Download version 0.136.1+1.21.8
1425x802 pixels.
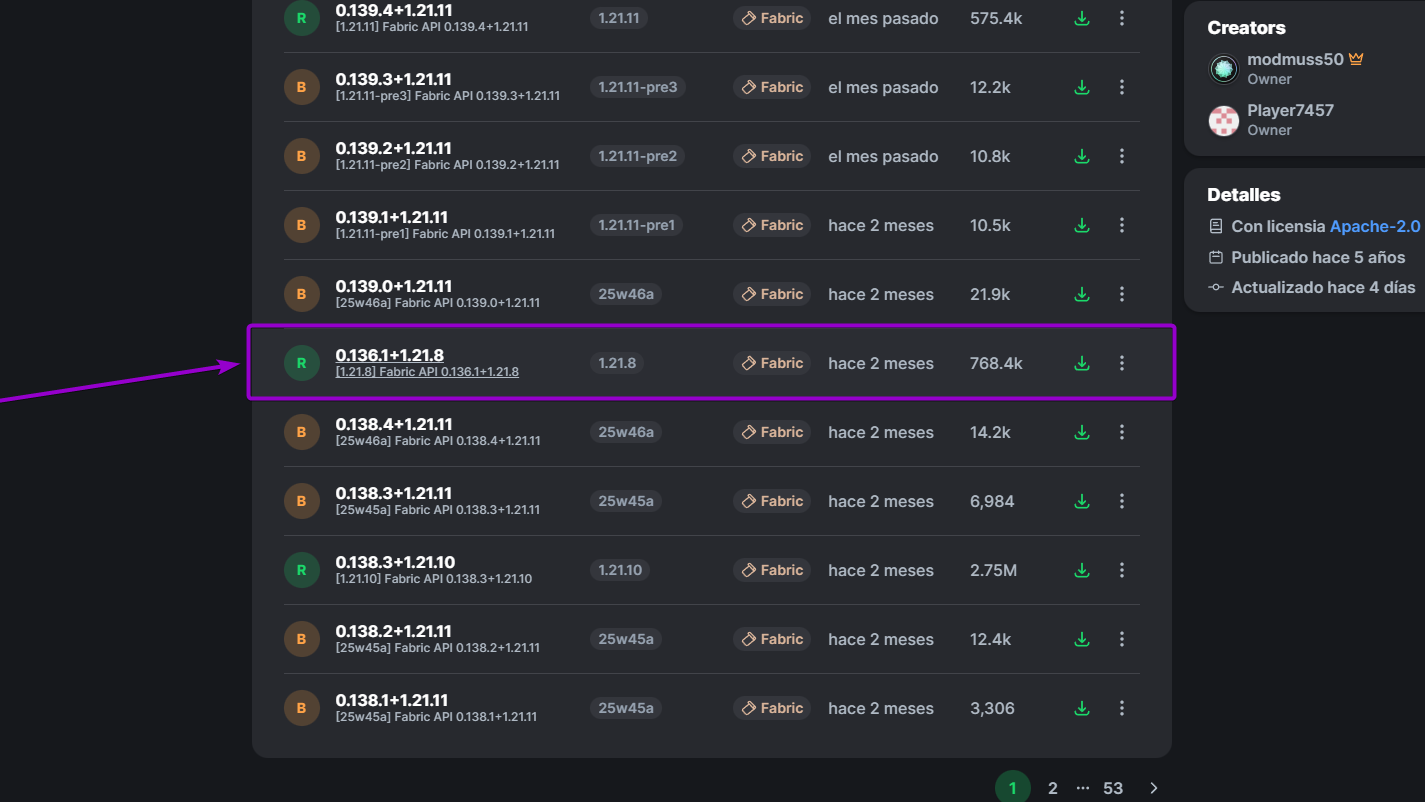point(1081,363)
